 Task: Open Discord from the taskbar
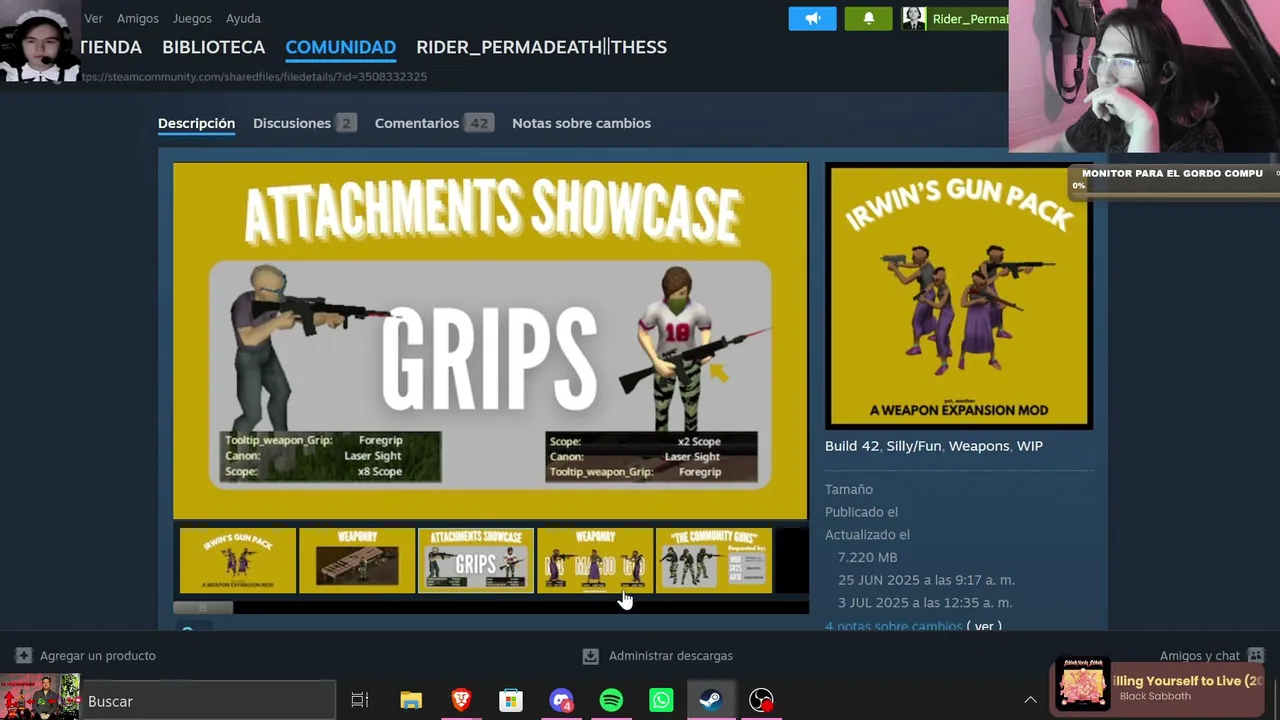coord(561,701)
